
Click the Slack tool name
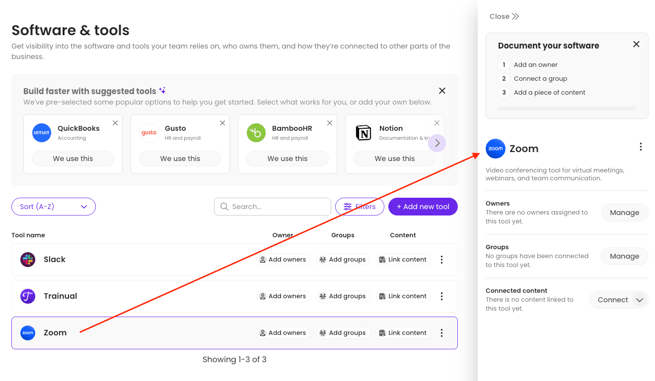[55, 259]
